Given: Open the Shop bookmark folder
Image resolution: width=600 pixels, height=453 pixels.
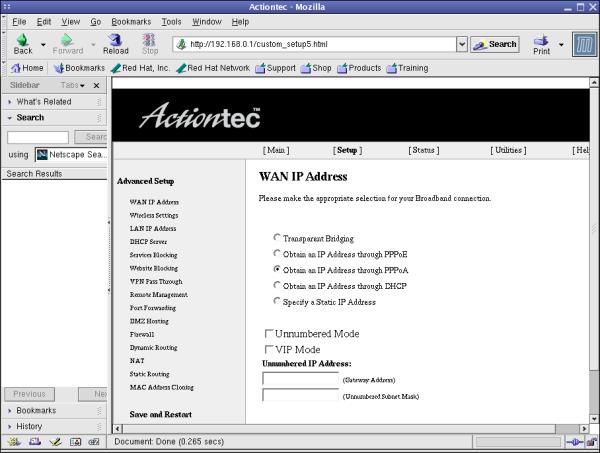Looking at the screenshot, I should [316, 68].
